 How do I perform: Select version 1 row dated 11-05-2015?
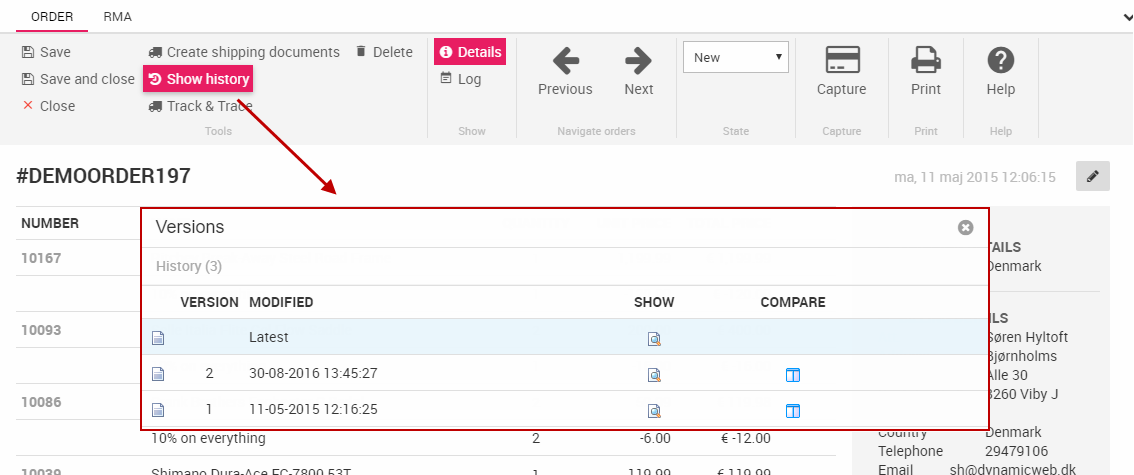click(x=312, y=410)
